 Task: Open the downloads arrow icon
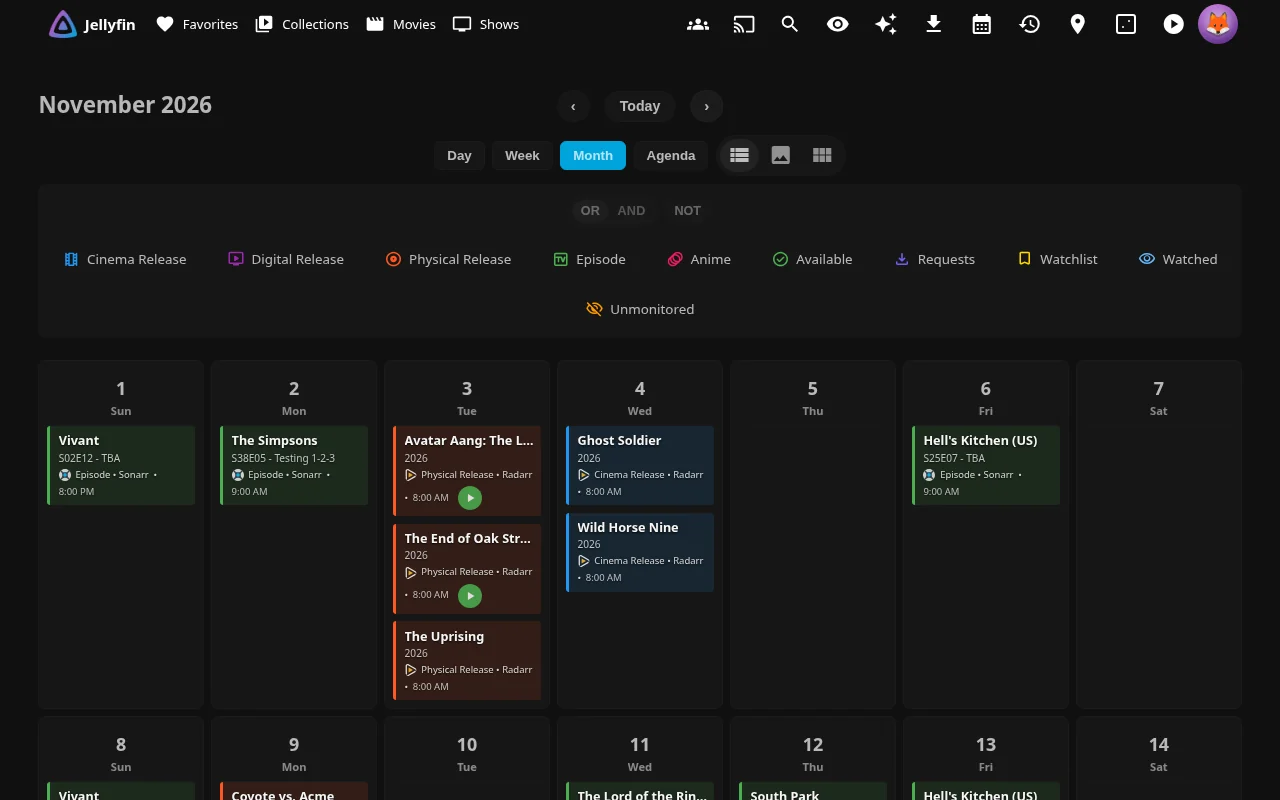pos(934,24)
